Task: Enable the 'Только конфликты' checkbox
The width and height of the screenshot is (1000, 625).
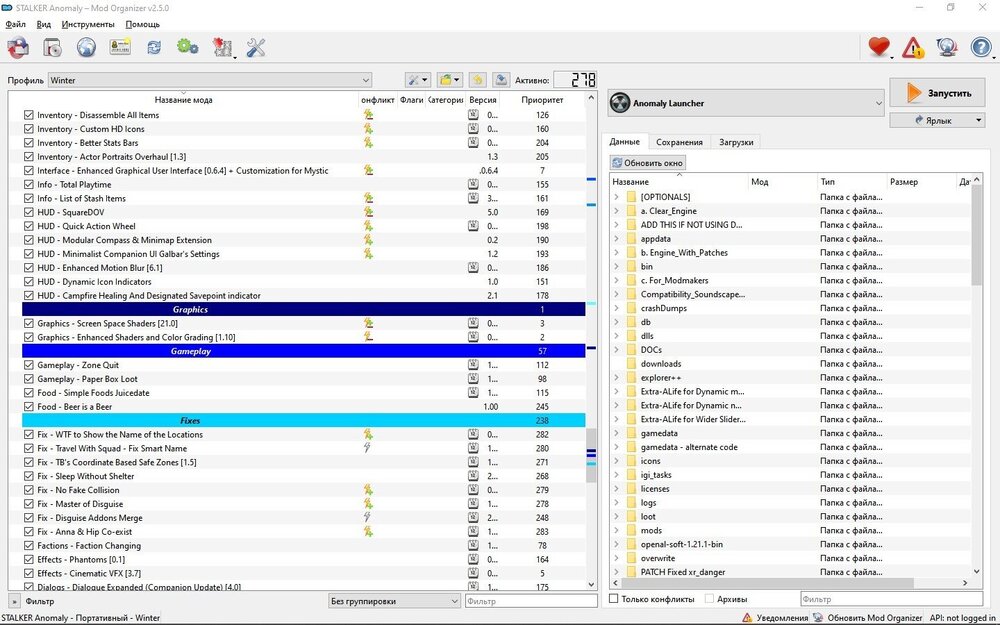Action: coord(614,599)
